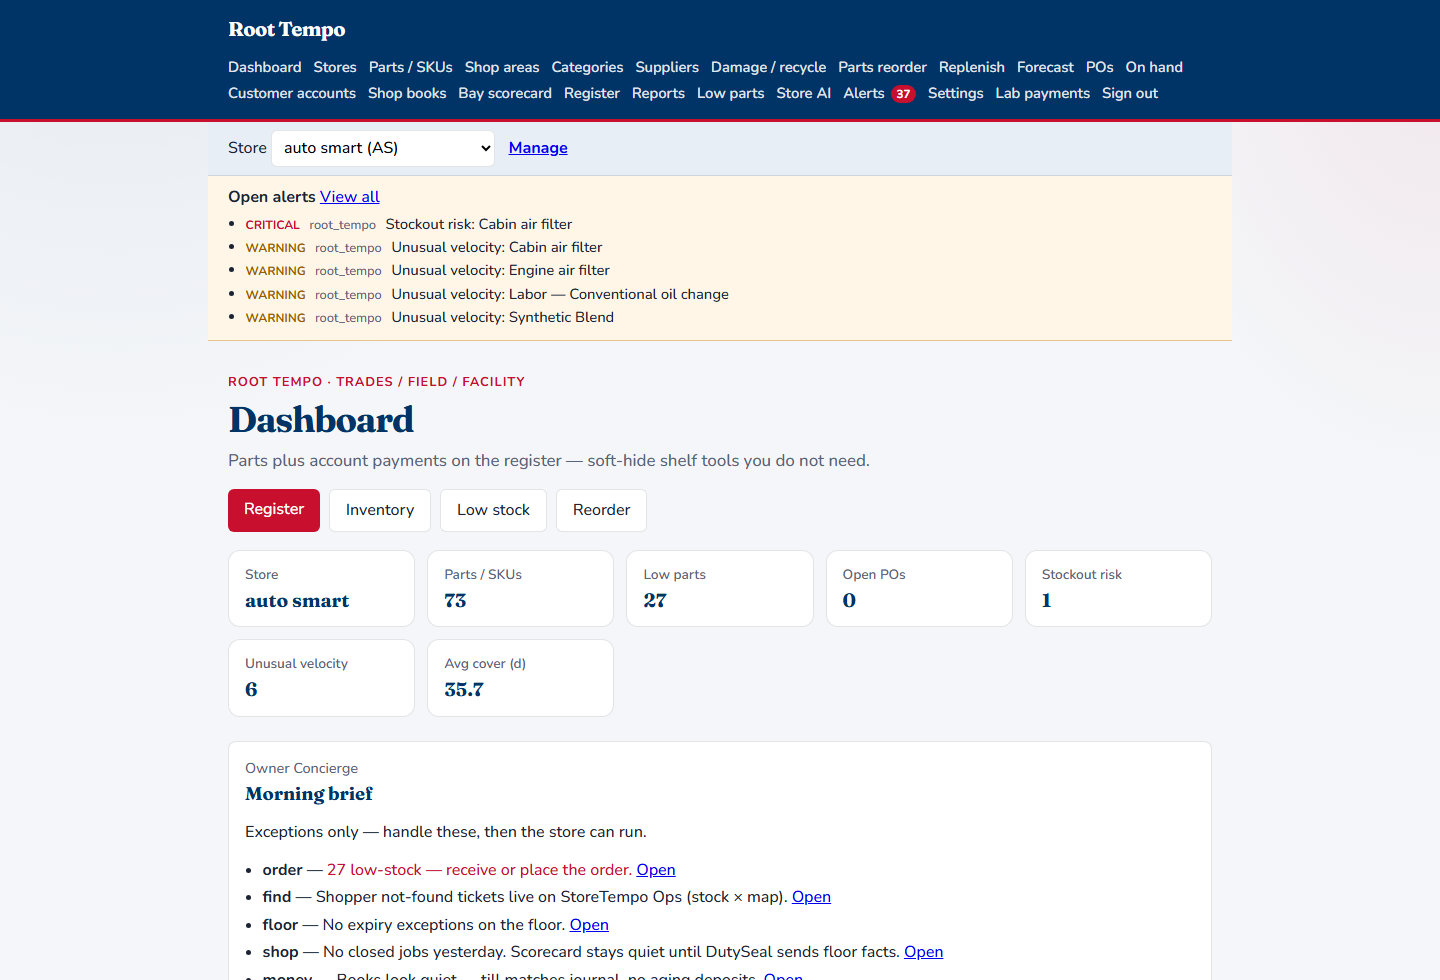Click Sign out in the navigation
Image resolution: width=1440 pixels, height=980 pixels.
pos(1130,93)
